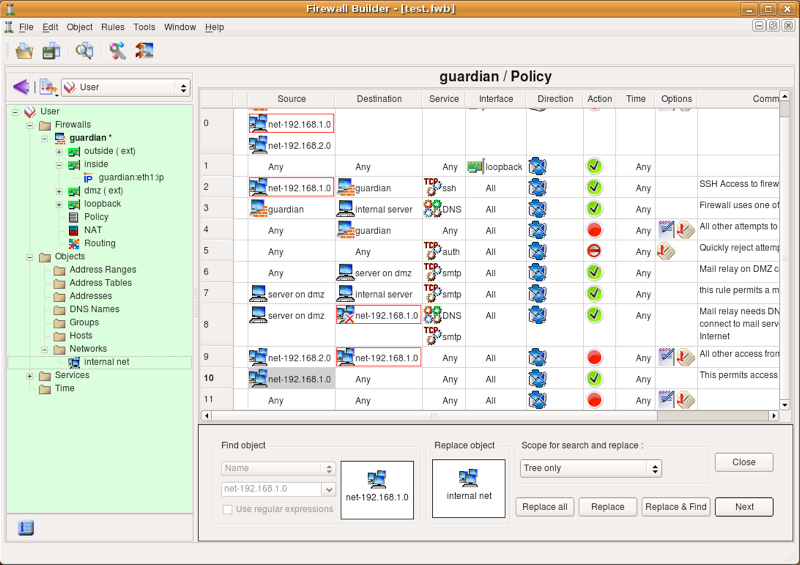Click the options icon in rule 5
Viewport: 800px width, 565px height.
coord(666,251)
